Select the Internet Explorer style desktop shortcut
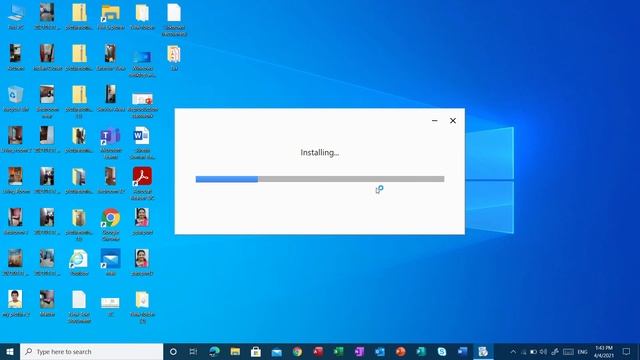640x360 pixels. [79, 262]
